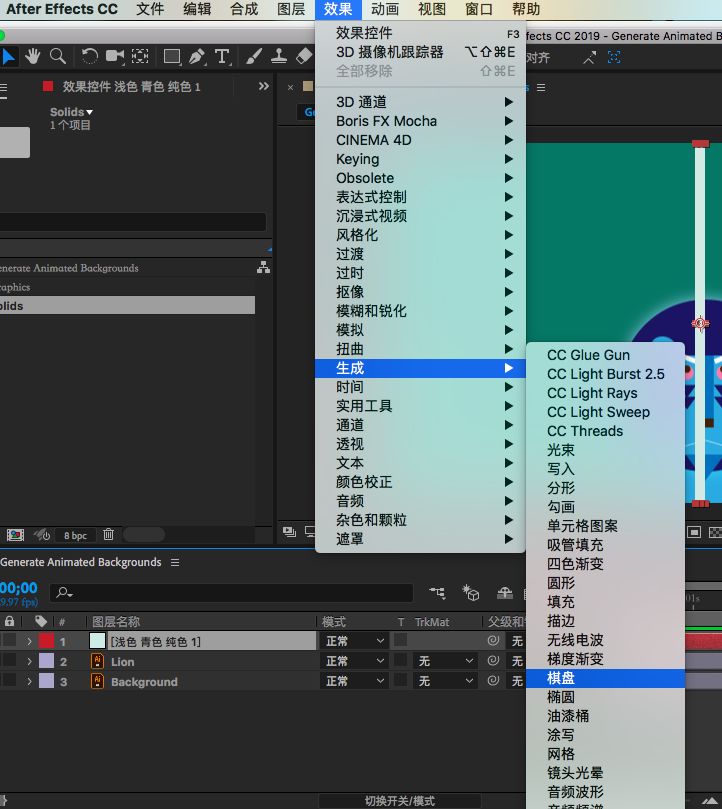Expand the Lion layer properties
The height and width of the screenshot is (809, 722).
click(29, 661)
